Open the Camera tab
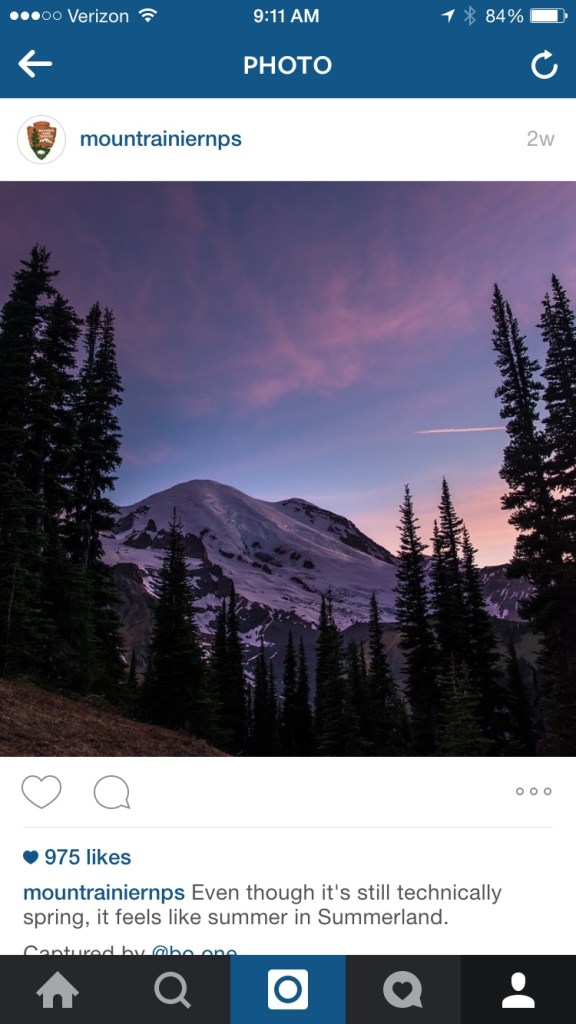Viewport: 576px width, 1024px height. click(x=288, y=990)
